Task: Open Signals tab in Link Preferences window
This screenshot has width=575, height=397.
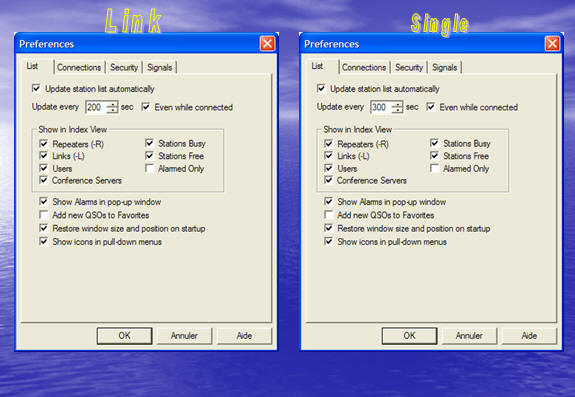Action: 160,67
